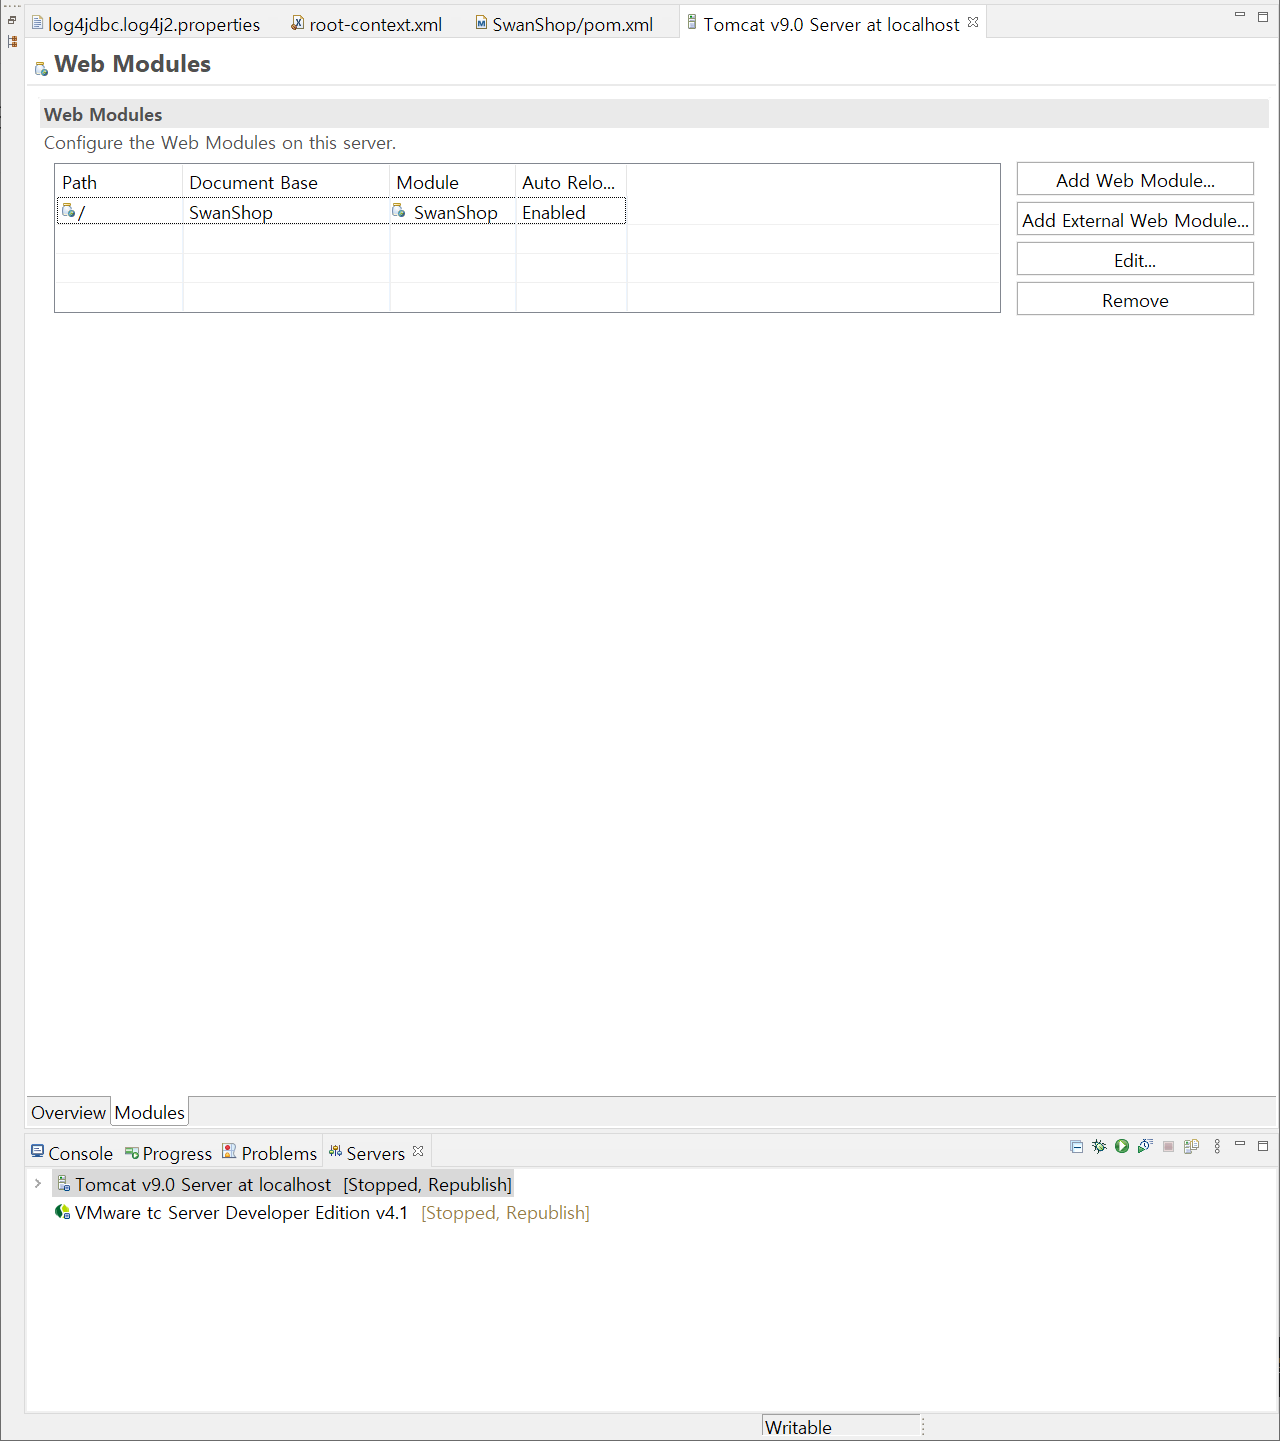Viewport: 1280px width, 1441px height.
Task: Click the SwanShop module icon in table
Action: click(399, 211)
